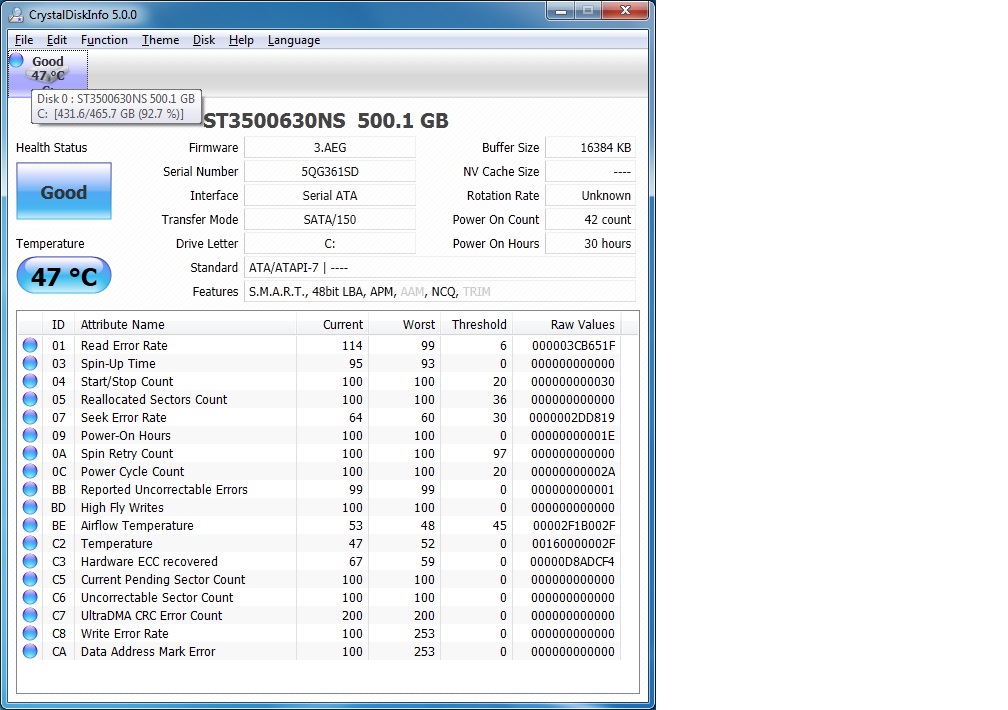The height and width of the screenshot is (710, 1008).
Task: Click the CrystalDiskInfo app icon in title bar
Action: (16, 14)
